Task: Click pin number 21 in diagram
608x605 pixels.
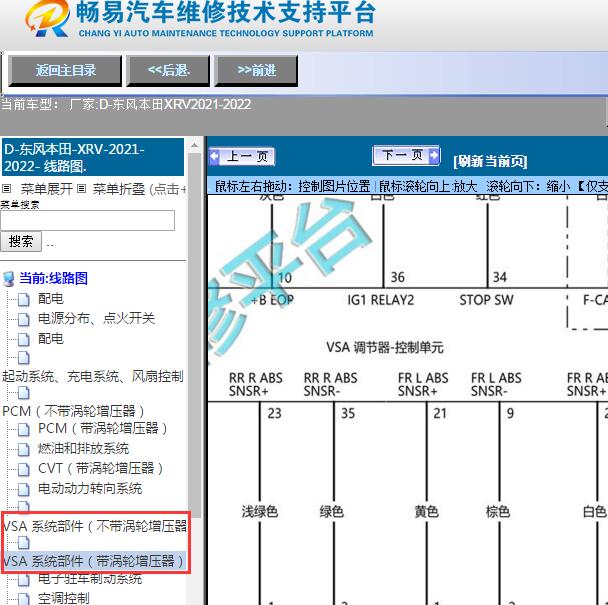Action: pyautogui.click(x=440, y=413)
